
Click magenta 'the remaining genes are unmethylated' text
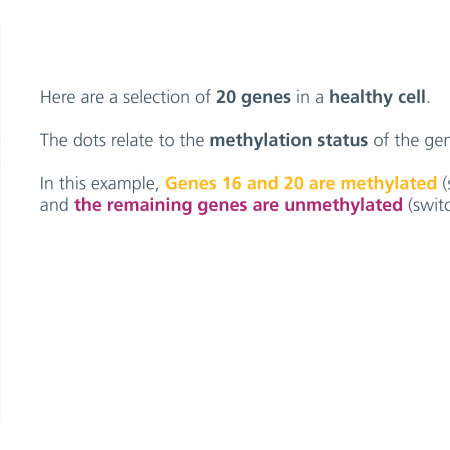click(238, 205)
